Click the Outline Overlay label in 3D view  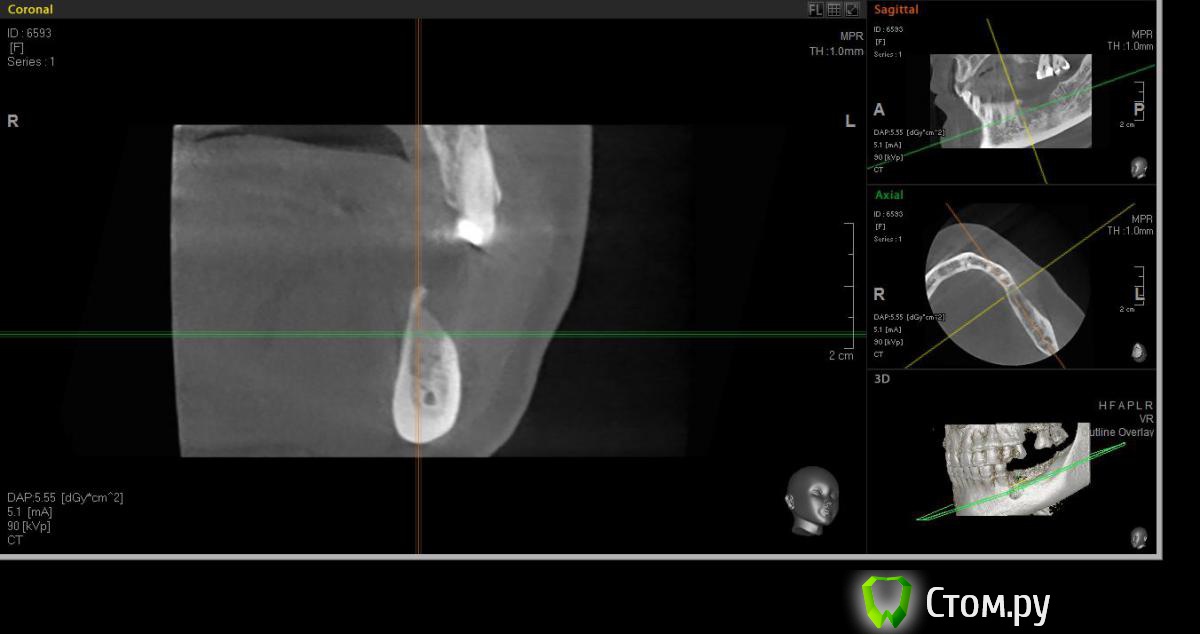(1118, 432)
